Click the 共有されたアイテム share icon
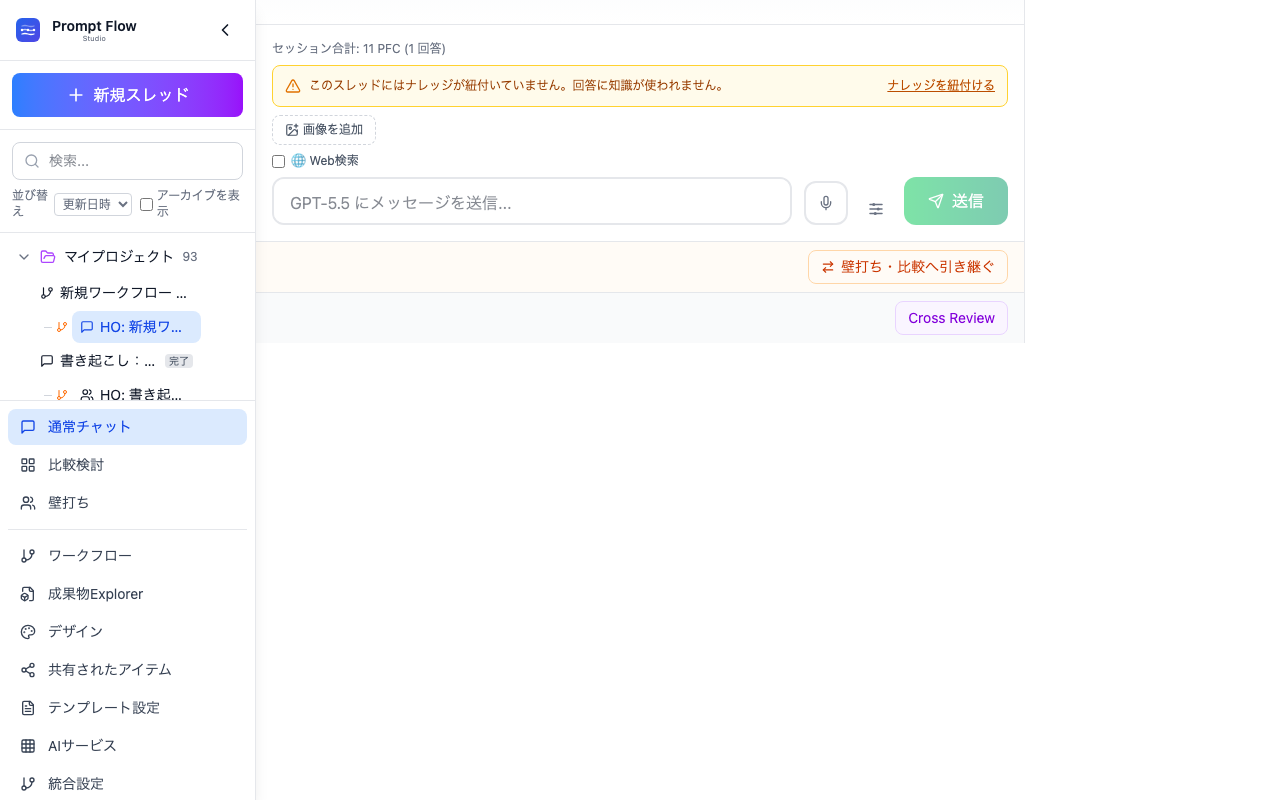 pos(28,670)
